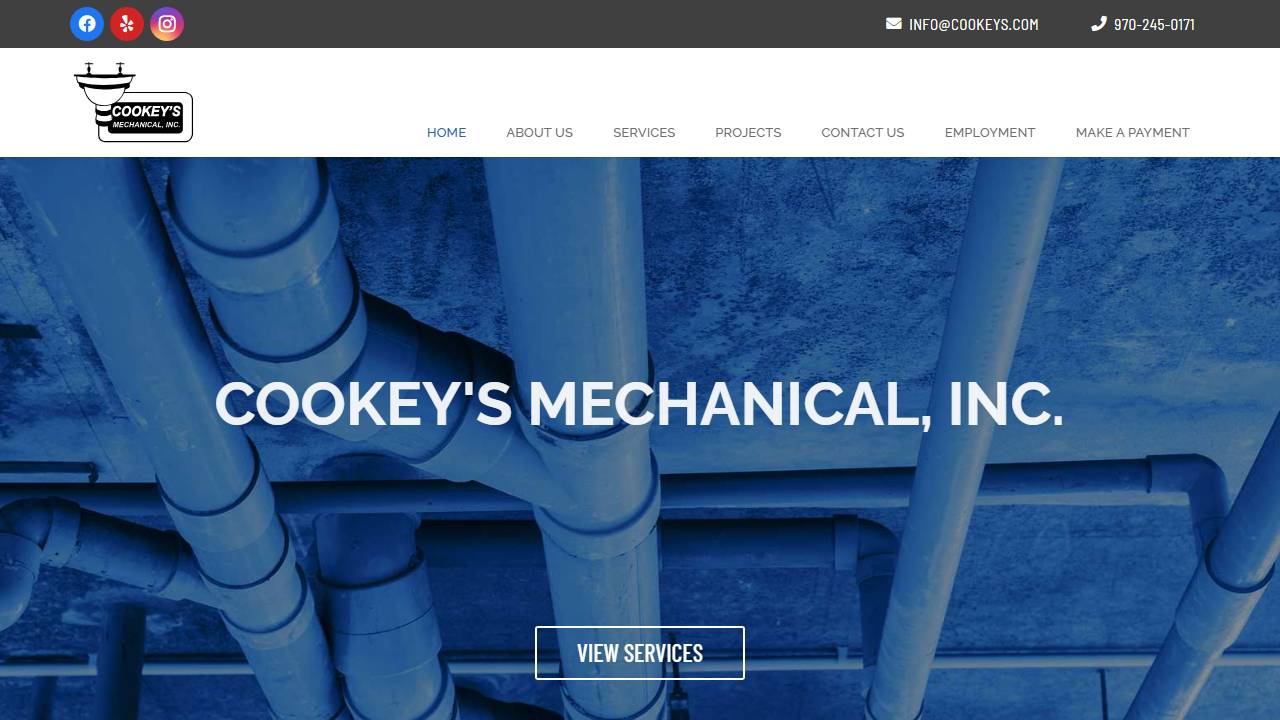Viewport: 1280px width, 720px height.
Task: Open the About Us menu item
Action: pyautogui.click(x=539, y=132)
